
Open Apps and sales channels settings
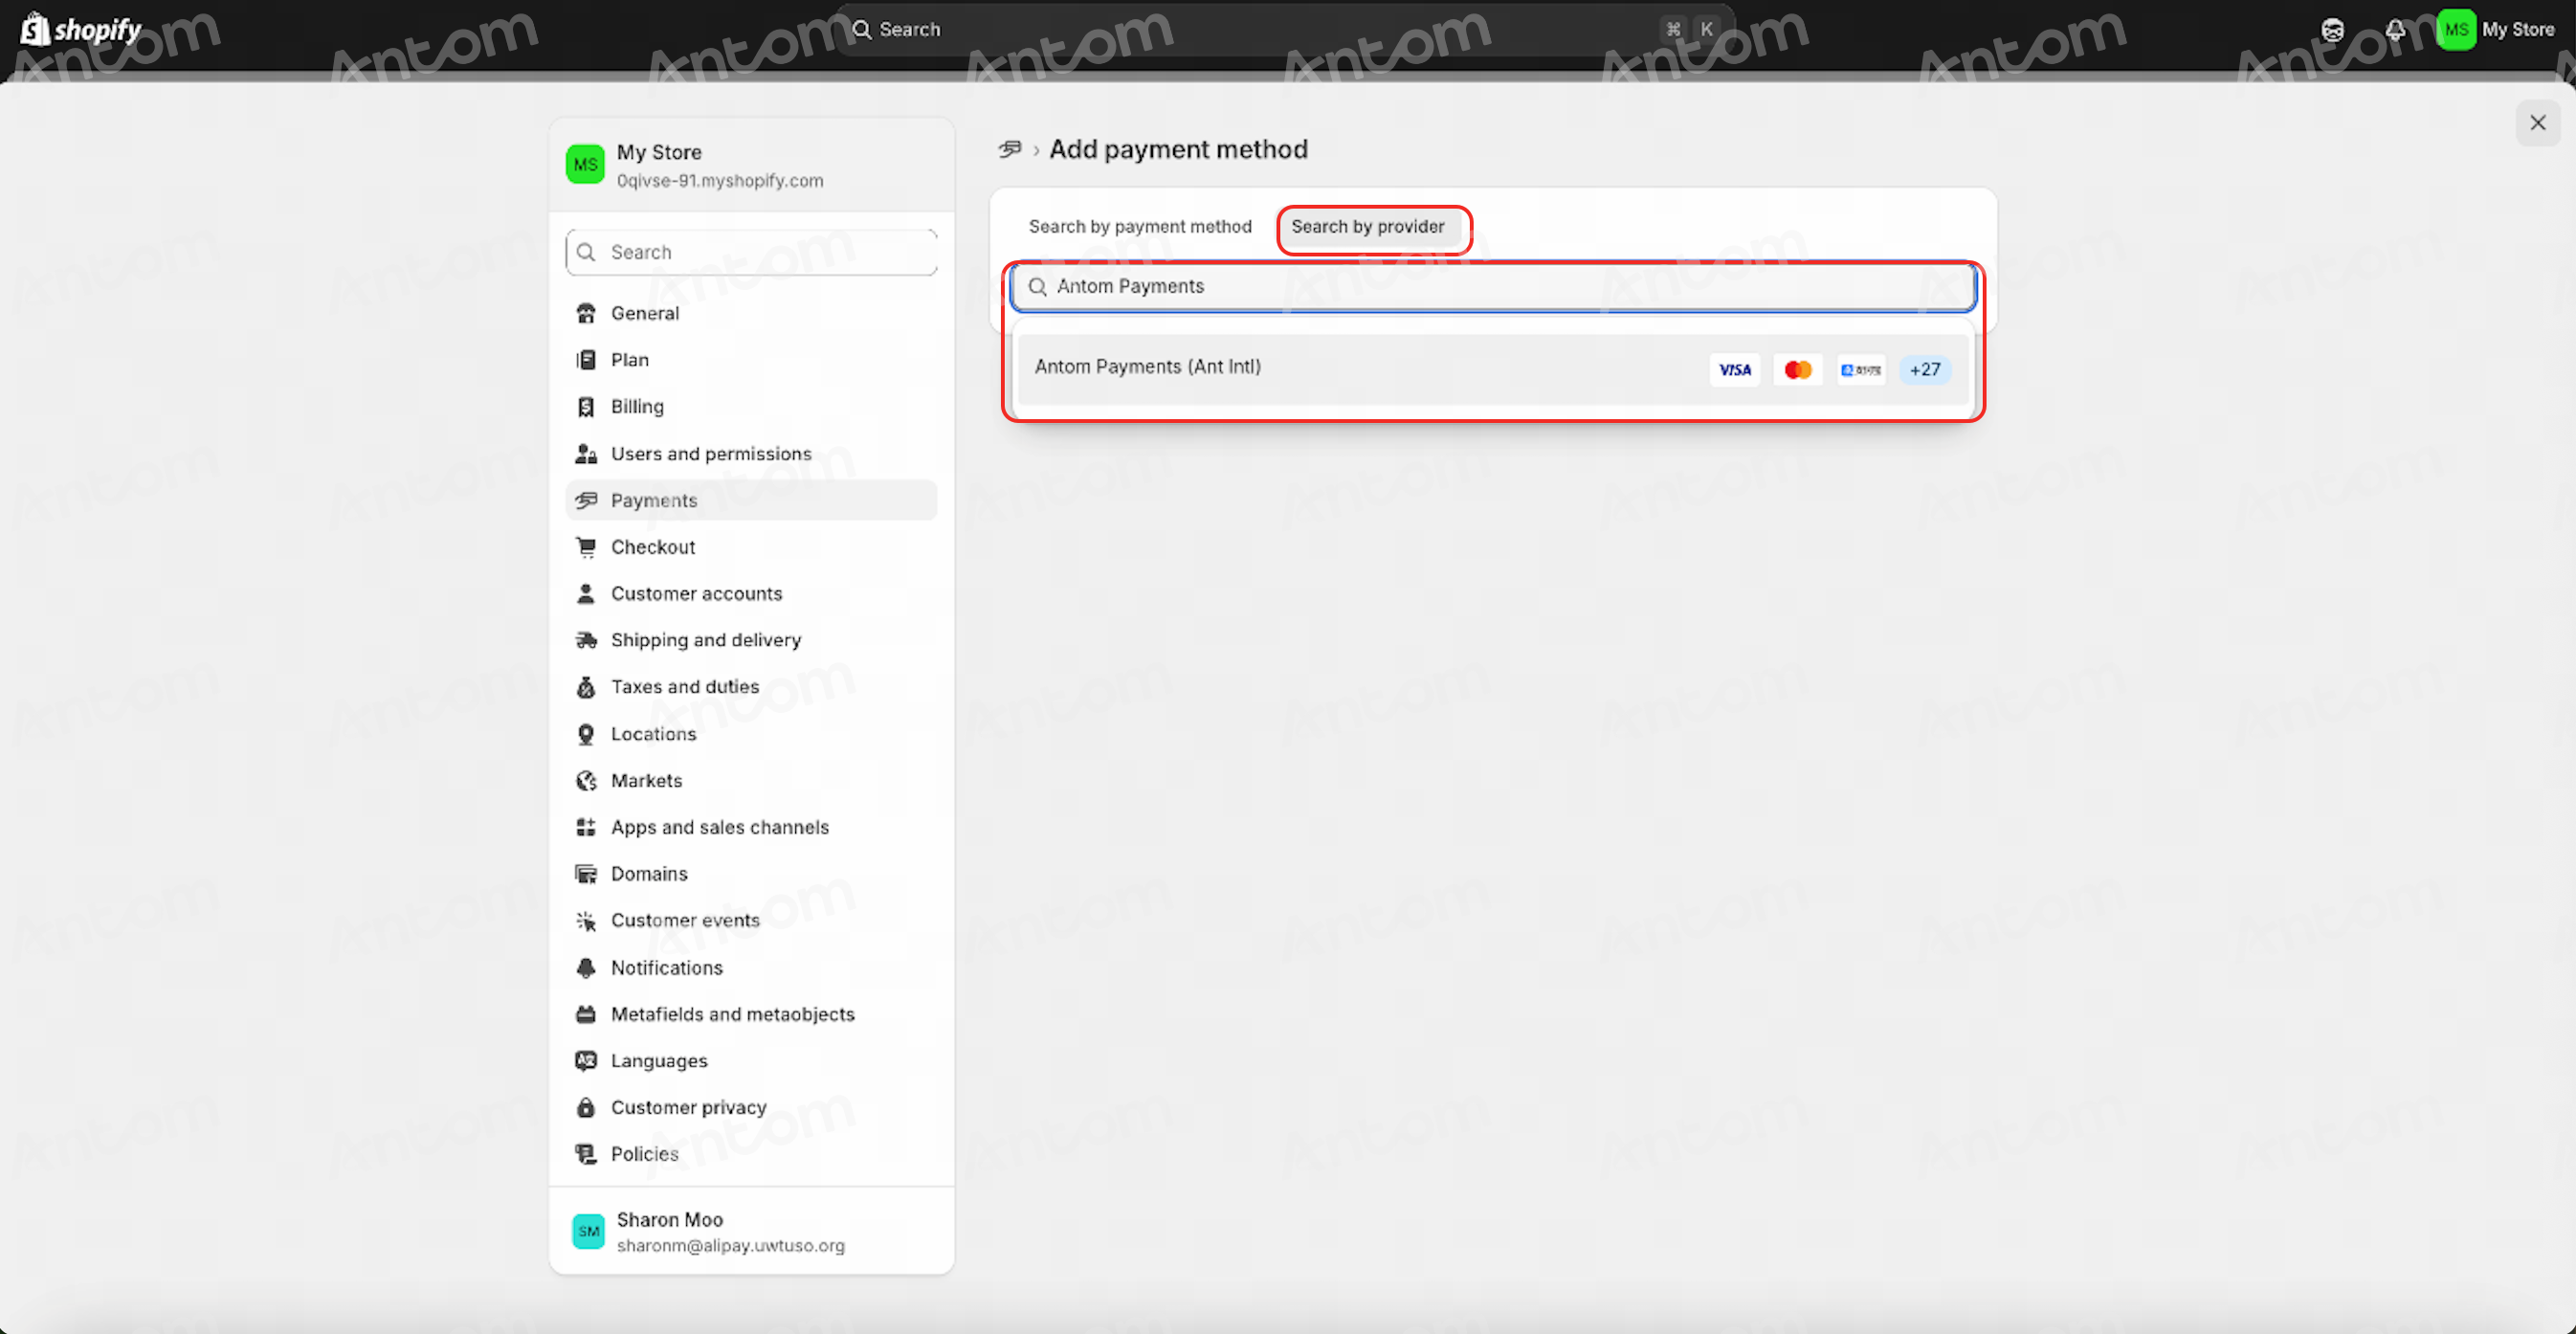tap(751, 827)
